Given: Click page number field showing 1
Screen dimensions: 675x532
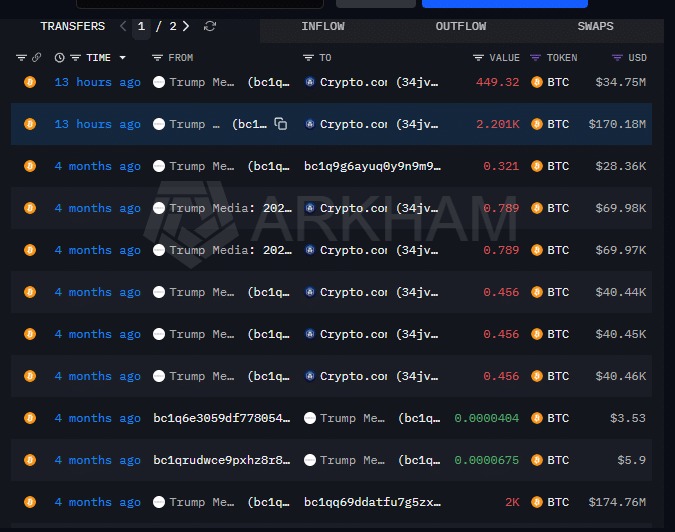Looking at the screenshot, I should [141, 27].
